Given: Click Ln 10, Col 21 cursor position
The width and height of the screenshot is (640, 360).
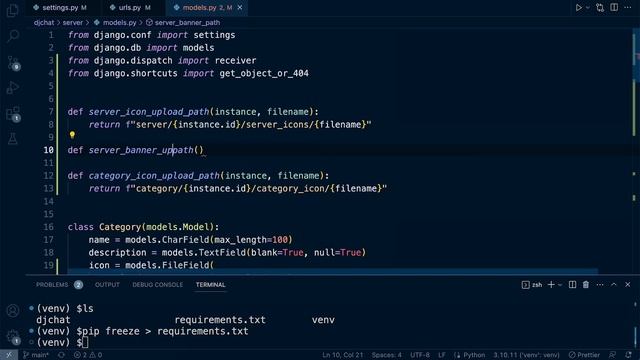Looking at the screenshot, I should coord(342,355).
